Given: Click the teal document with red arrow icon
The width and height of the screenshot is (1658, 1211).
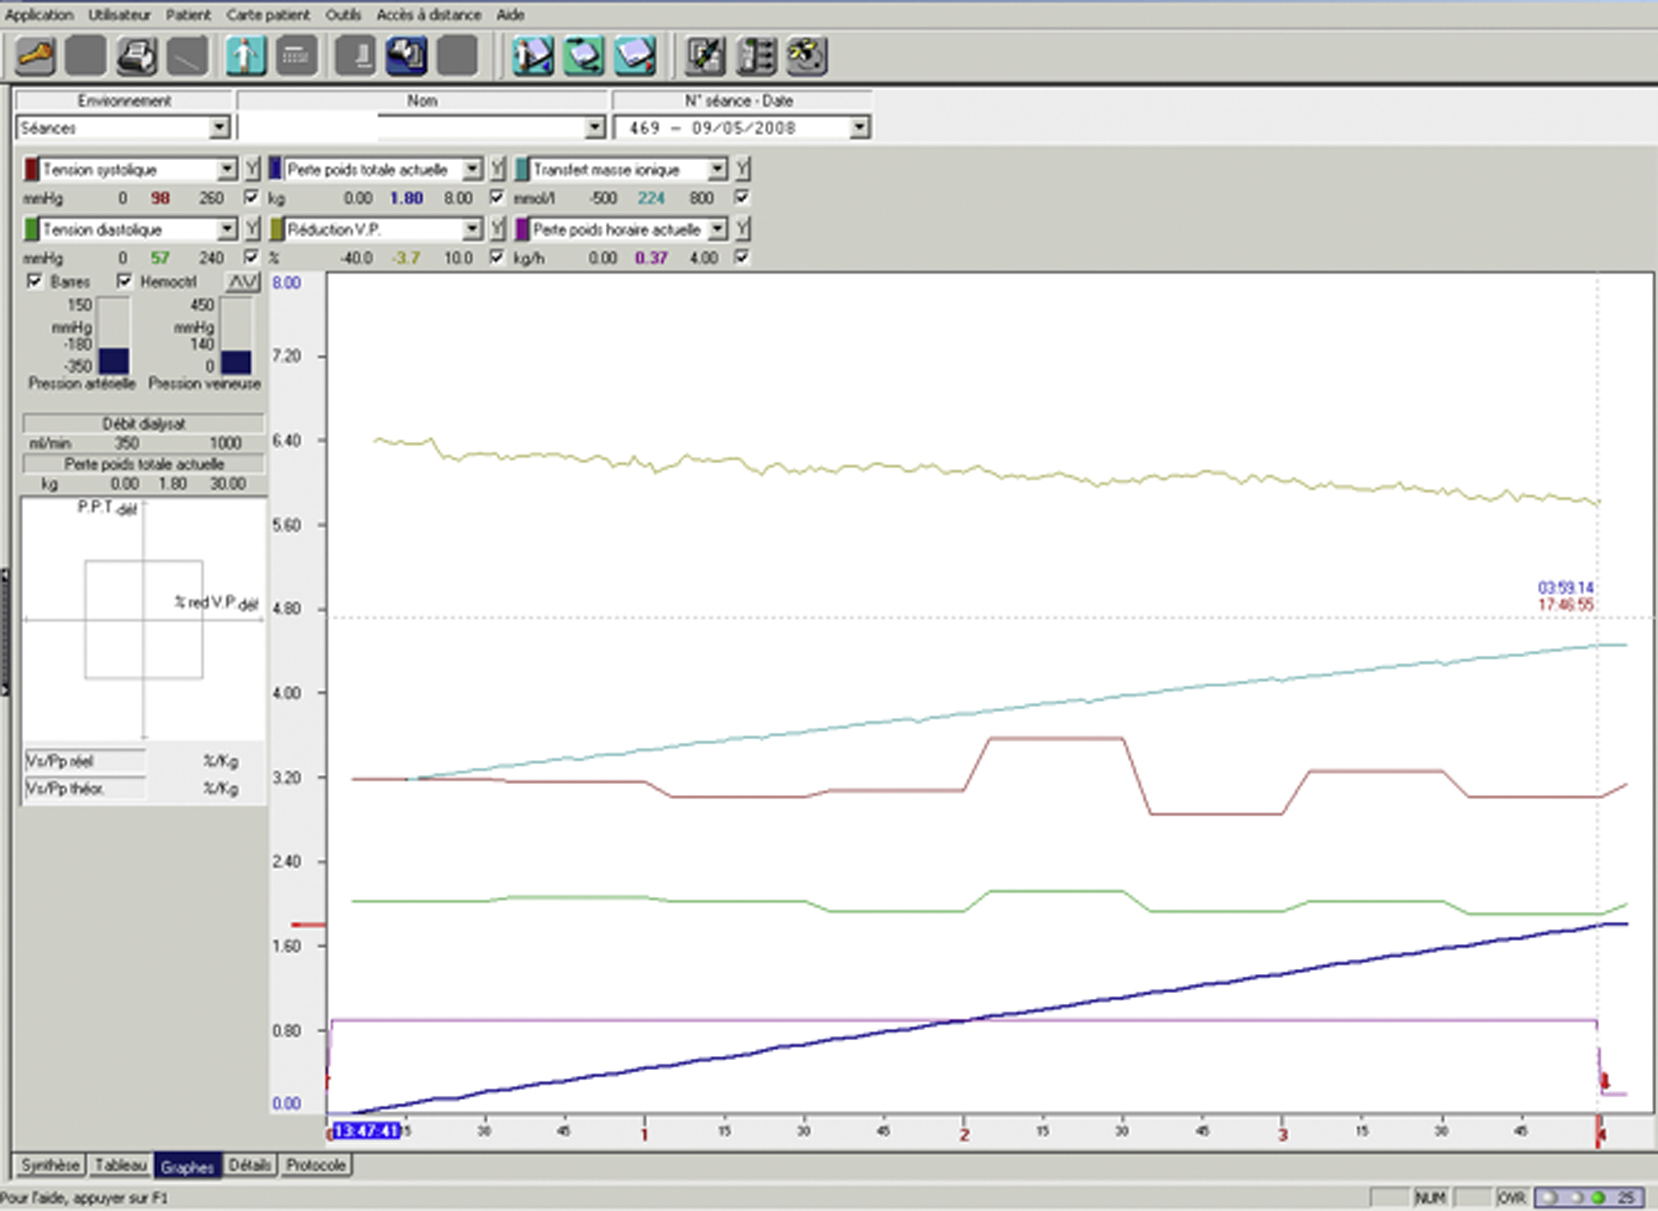Looking at the screenshot, I should (x=635, y=56).
